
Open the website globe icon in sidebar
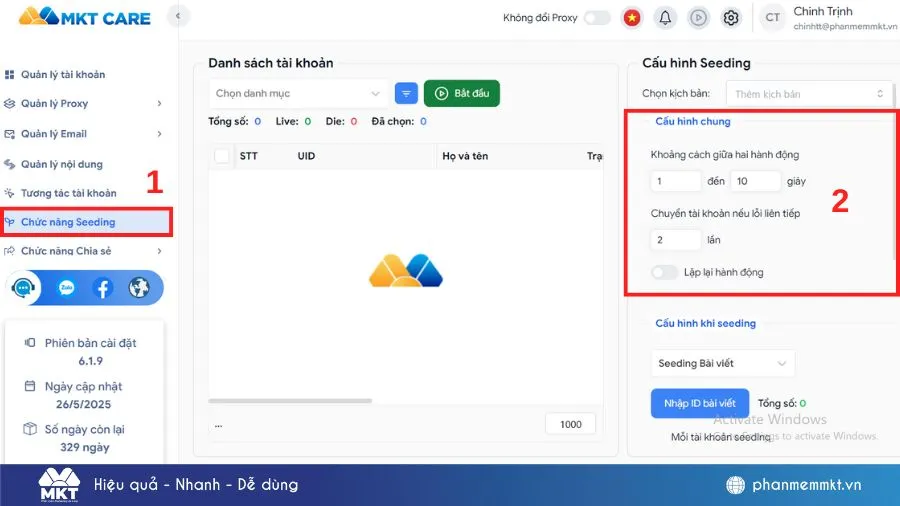(x=139, y=287)
